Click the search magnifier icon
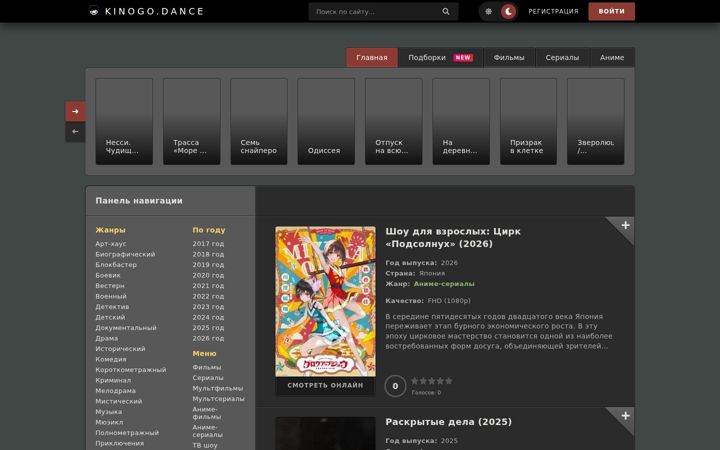720x450 pixels. coord(446,11)
